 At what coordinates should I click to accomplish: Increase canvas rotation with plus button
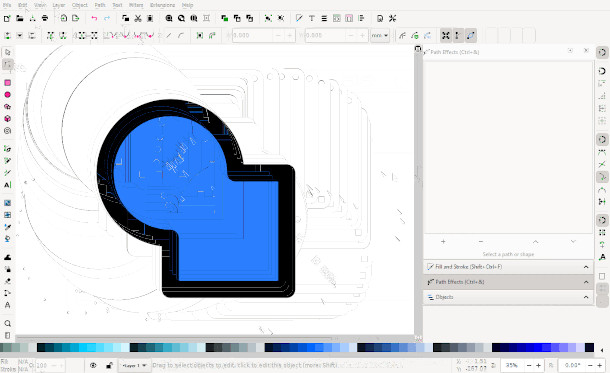(599, 366)
